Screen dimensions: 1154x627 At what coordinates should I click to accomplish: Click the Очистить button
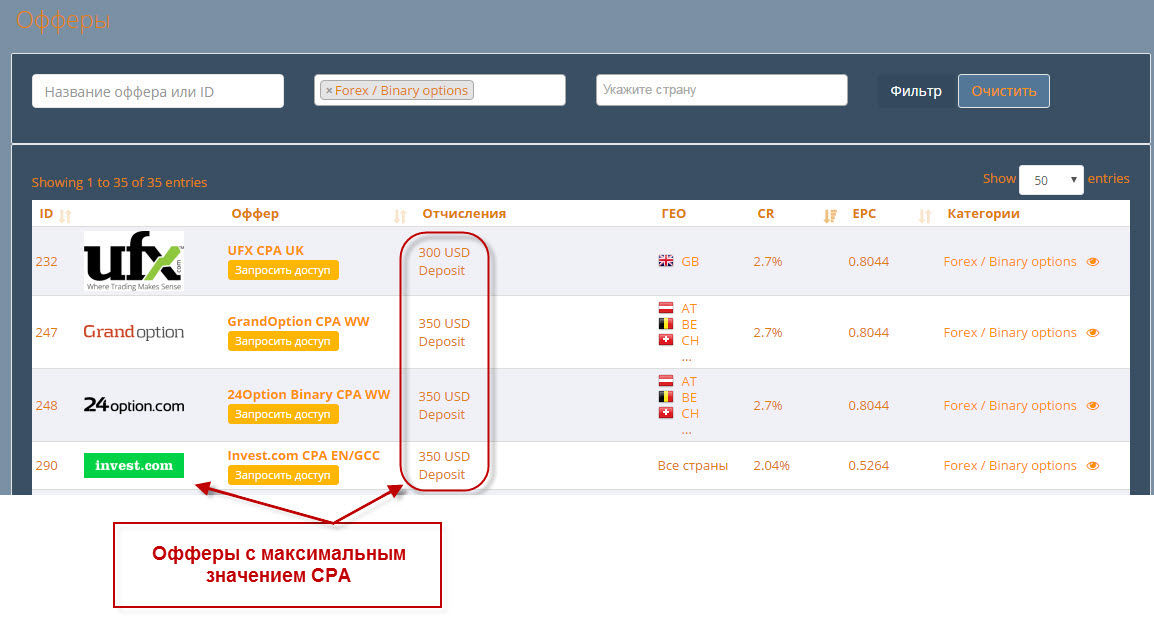pos(1004,91)
